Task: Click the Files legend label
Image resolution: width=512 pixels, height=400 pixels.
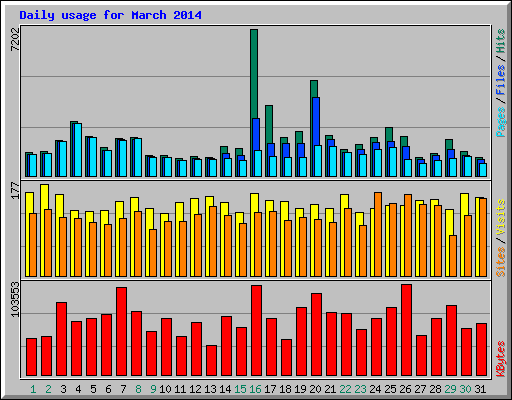Action: tap(500, 79)
